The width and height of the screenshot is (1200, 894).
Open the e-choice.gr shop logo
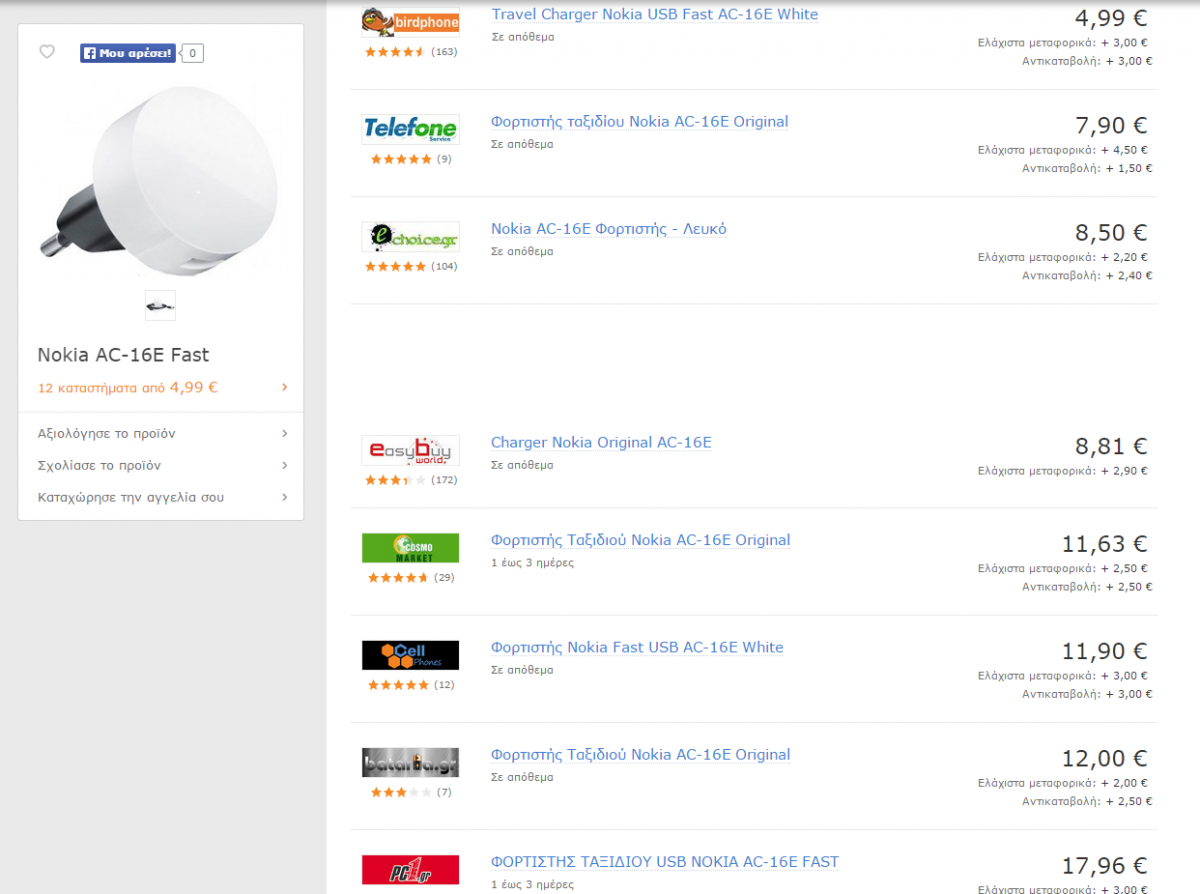click(x=410, y=236)
